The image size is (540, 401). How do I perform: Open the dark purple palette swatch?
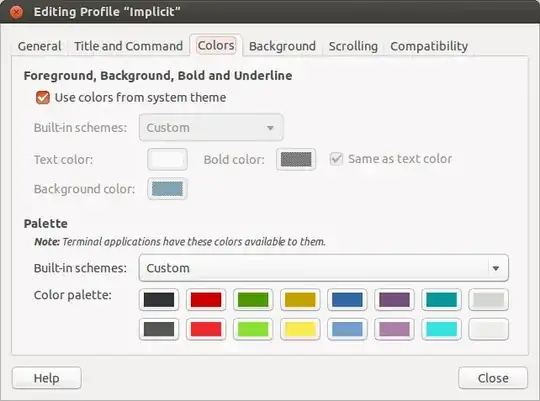394,300
